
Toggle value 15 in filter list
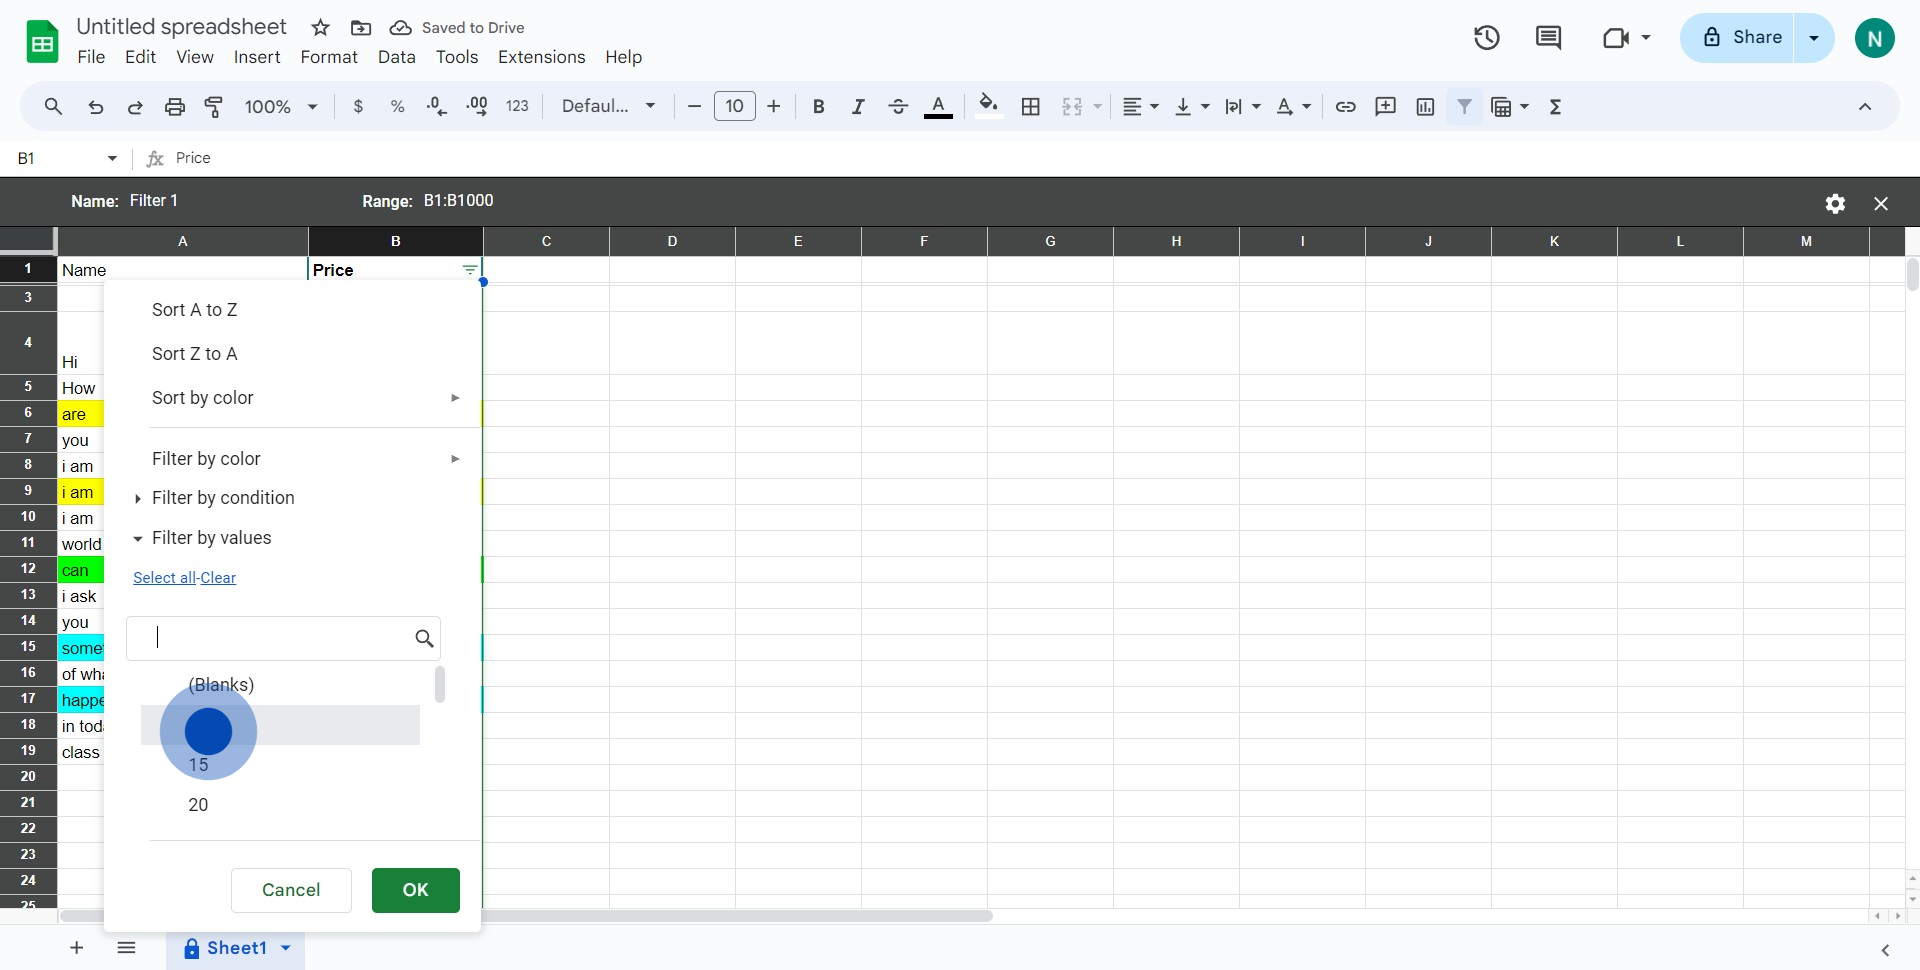coord(199,765)
